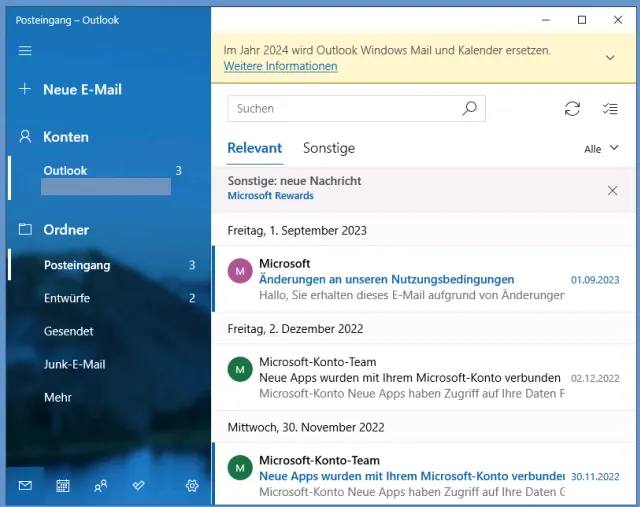Open People via bottom bar icon

point(101,486)
